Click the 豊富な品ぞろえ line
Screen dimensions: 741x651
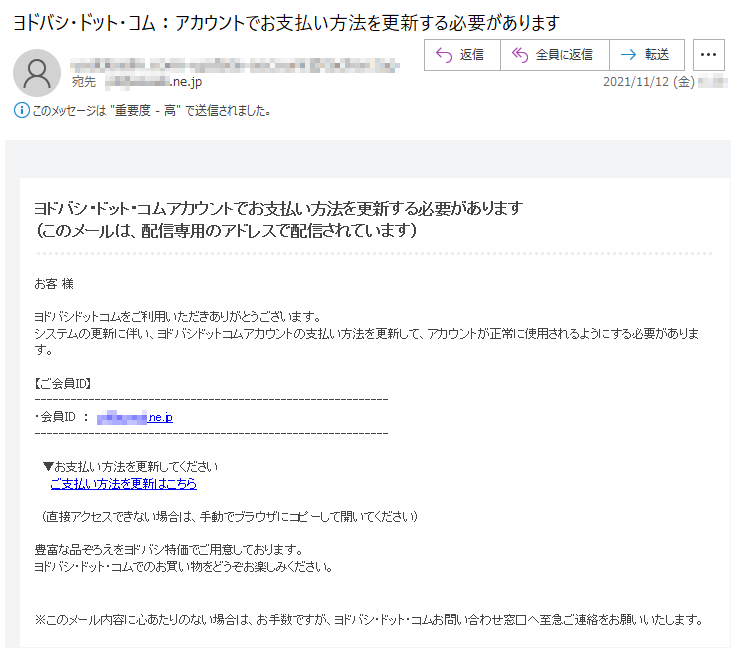pos(169,550)
